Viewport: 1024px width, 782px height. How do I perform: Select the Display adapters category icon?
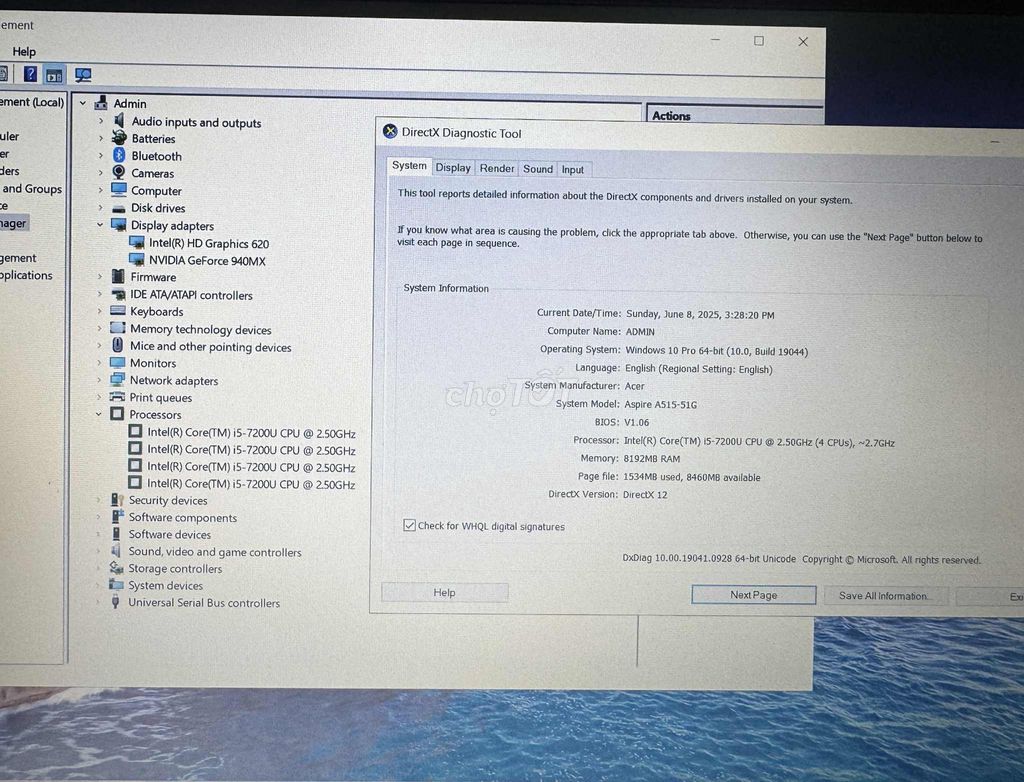[118, 225]
